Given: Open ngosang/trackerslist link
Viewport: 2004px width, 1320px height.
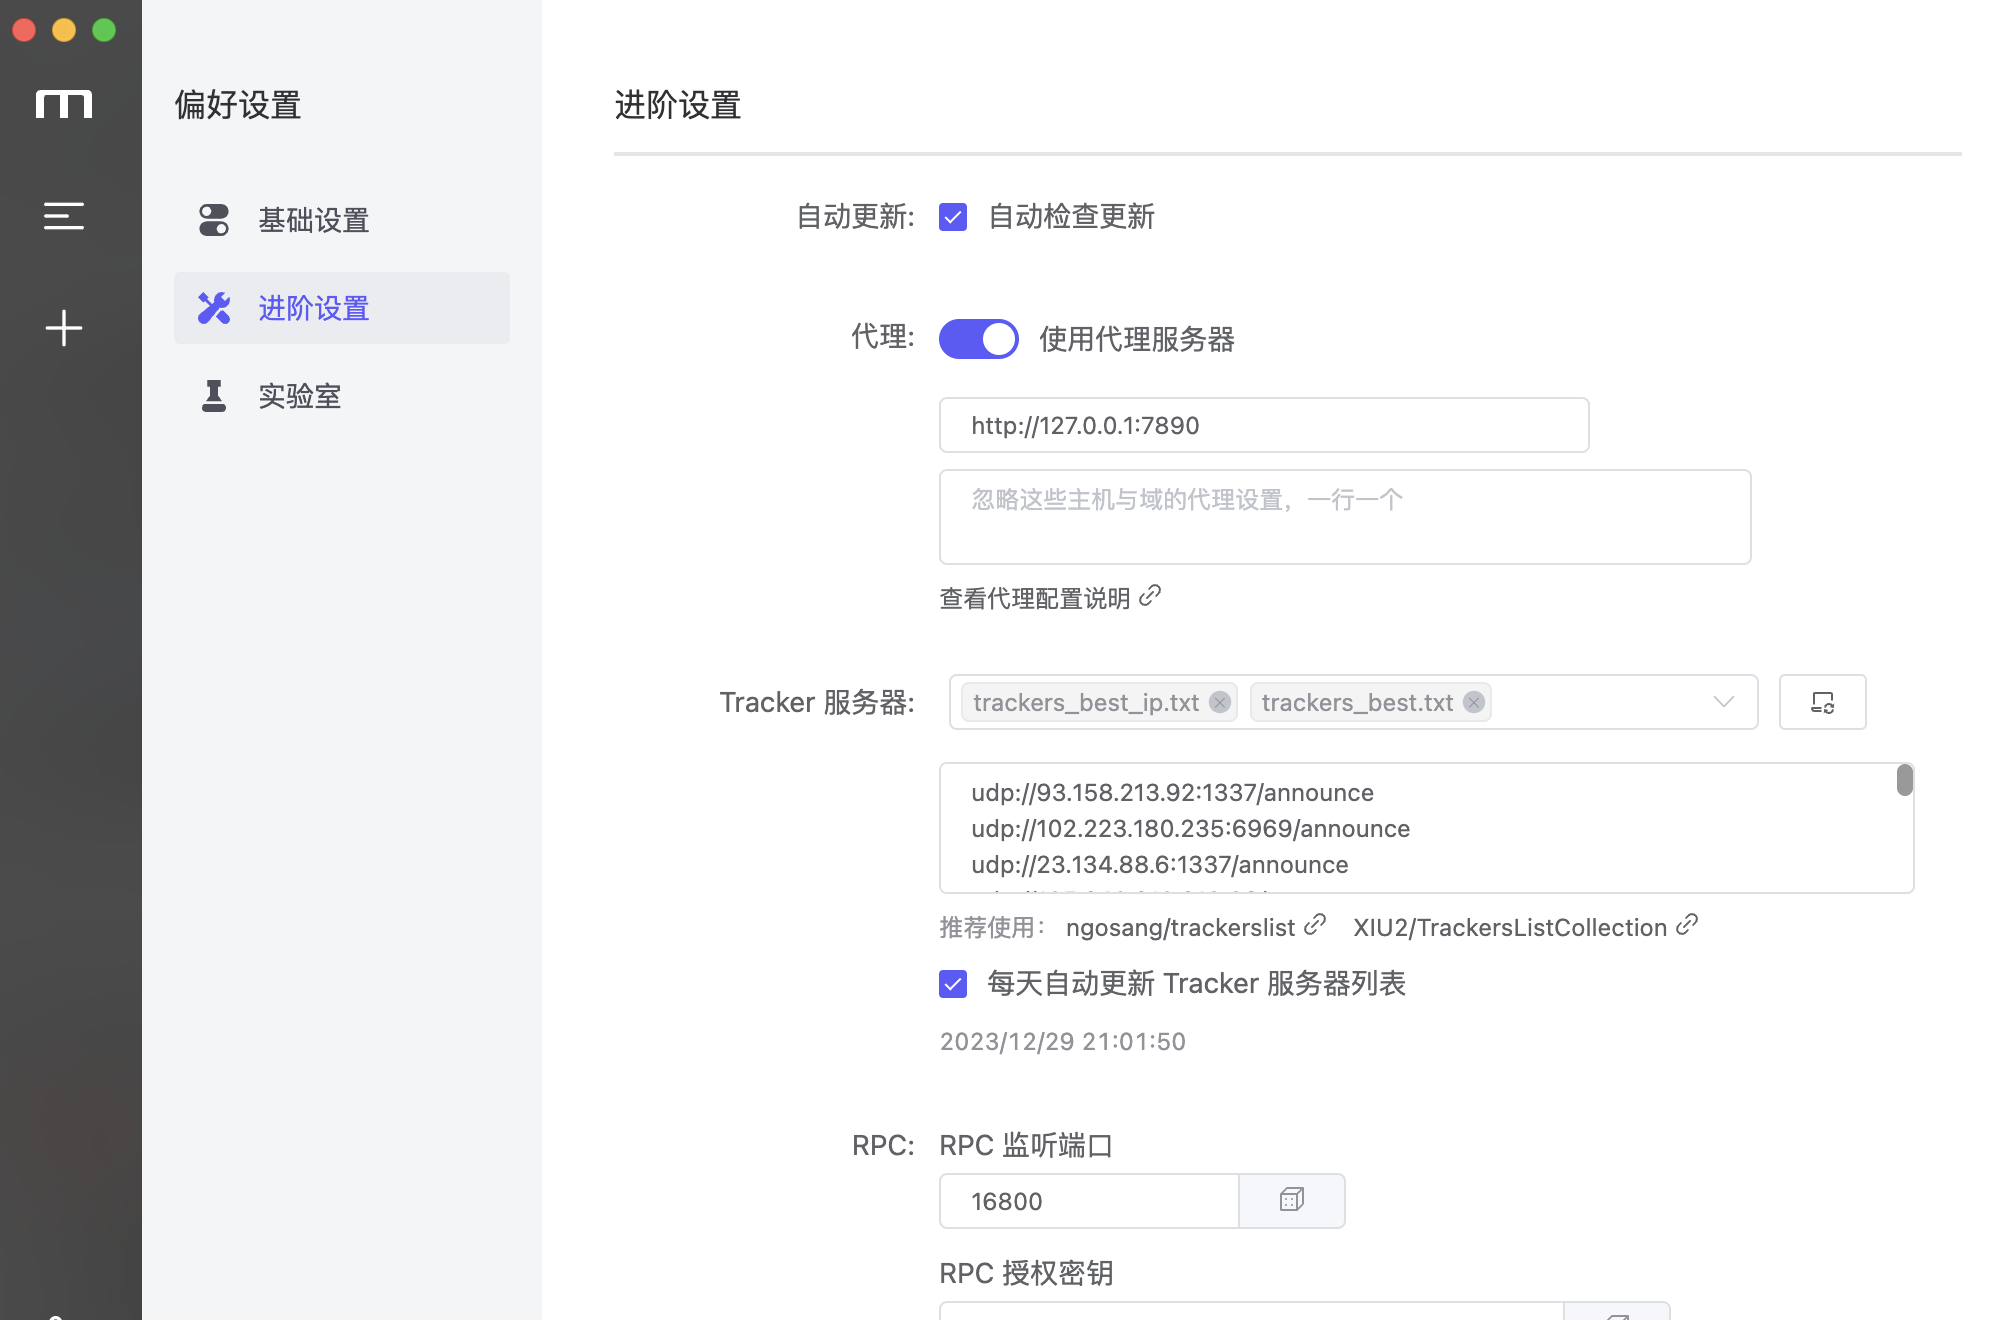Looking at the screenshot, I should pyautogui.click(x=1180, y=927).
